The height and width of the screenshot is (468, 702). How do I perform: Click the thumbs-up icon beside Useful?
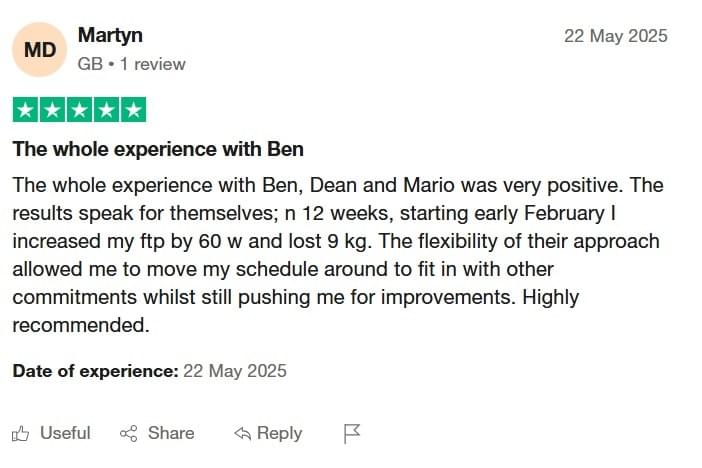coord(20,434)
